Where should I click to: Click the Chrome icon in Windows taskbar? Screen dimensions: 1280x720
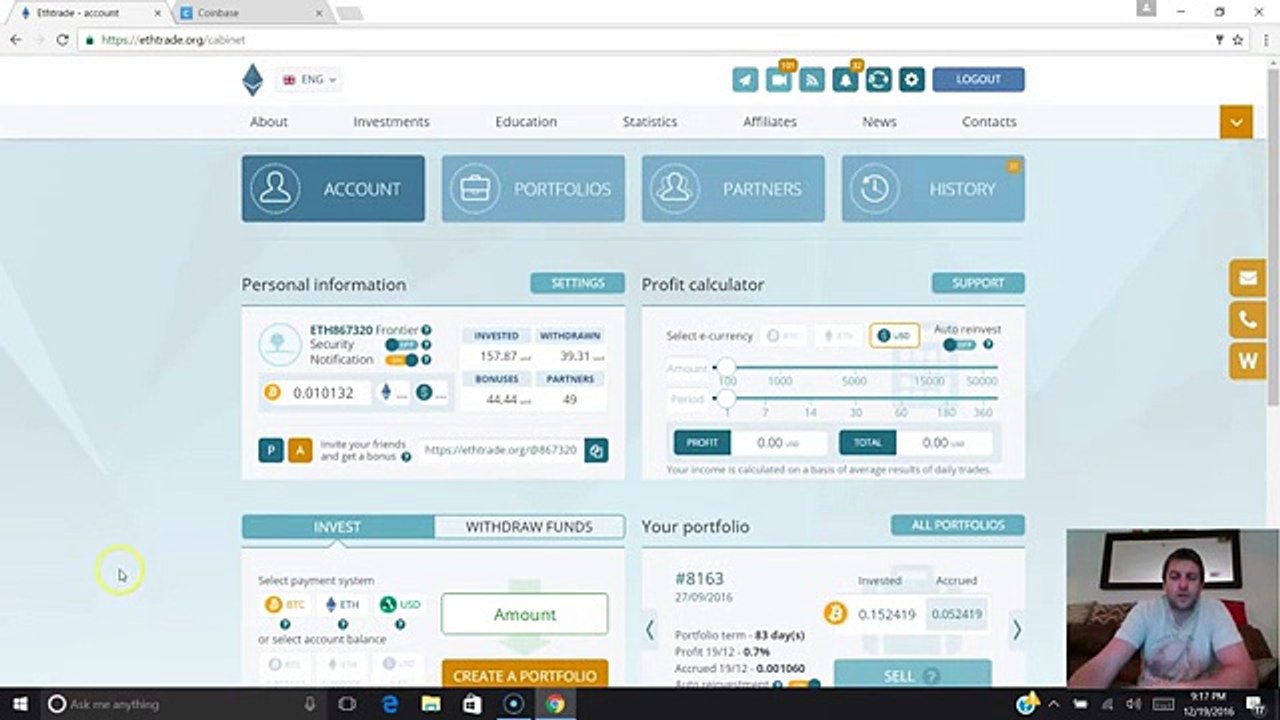click(x=554, y=704)
